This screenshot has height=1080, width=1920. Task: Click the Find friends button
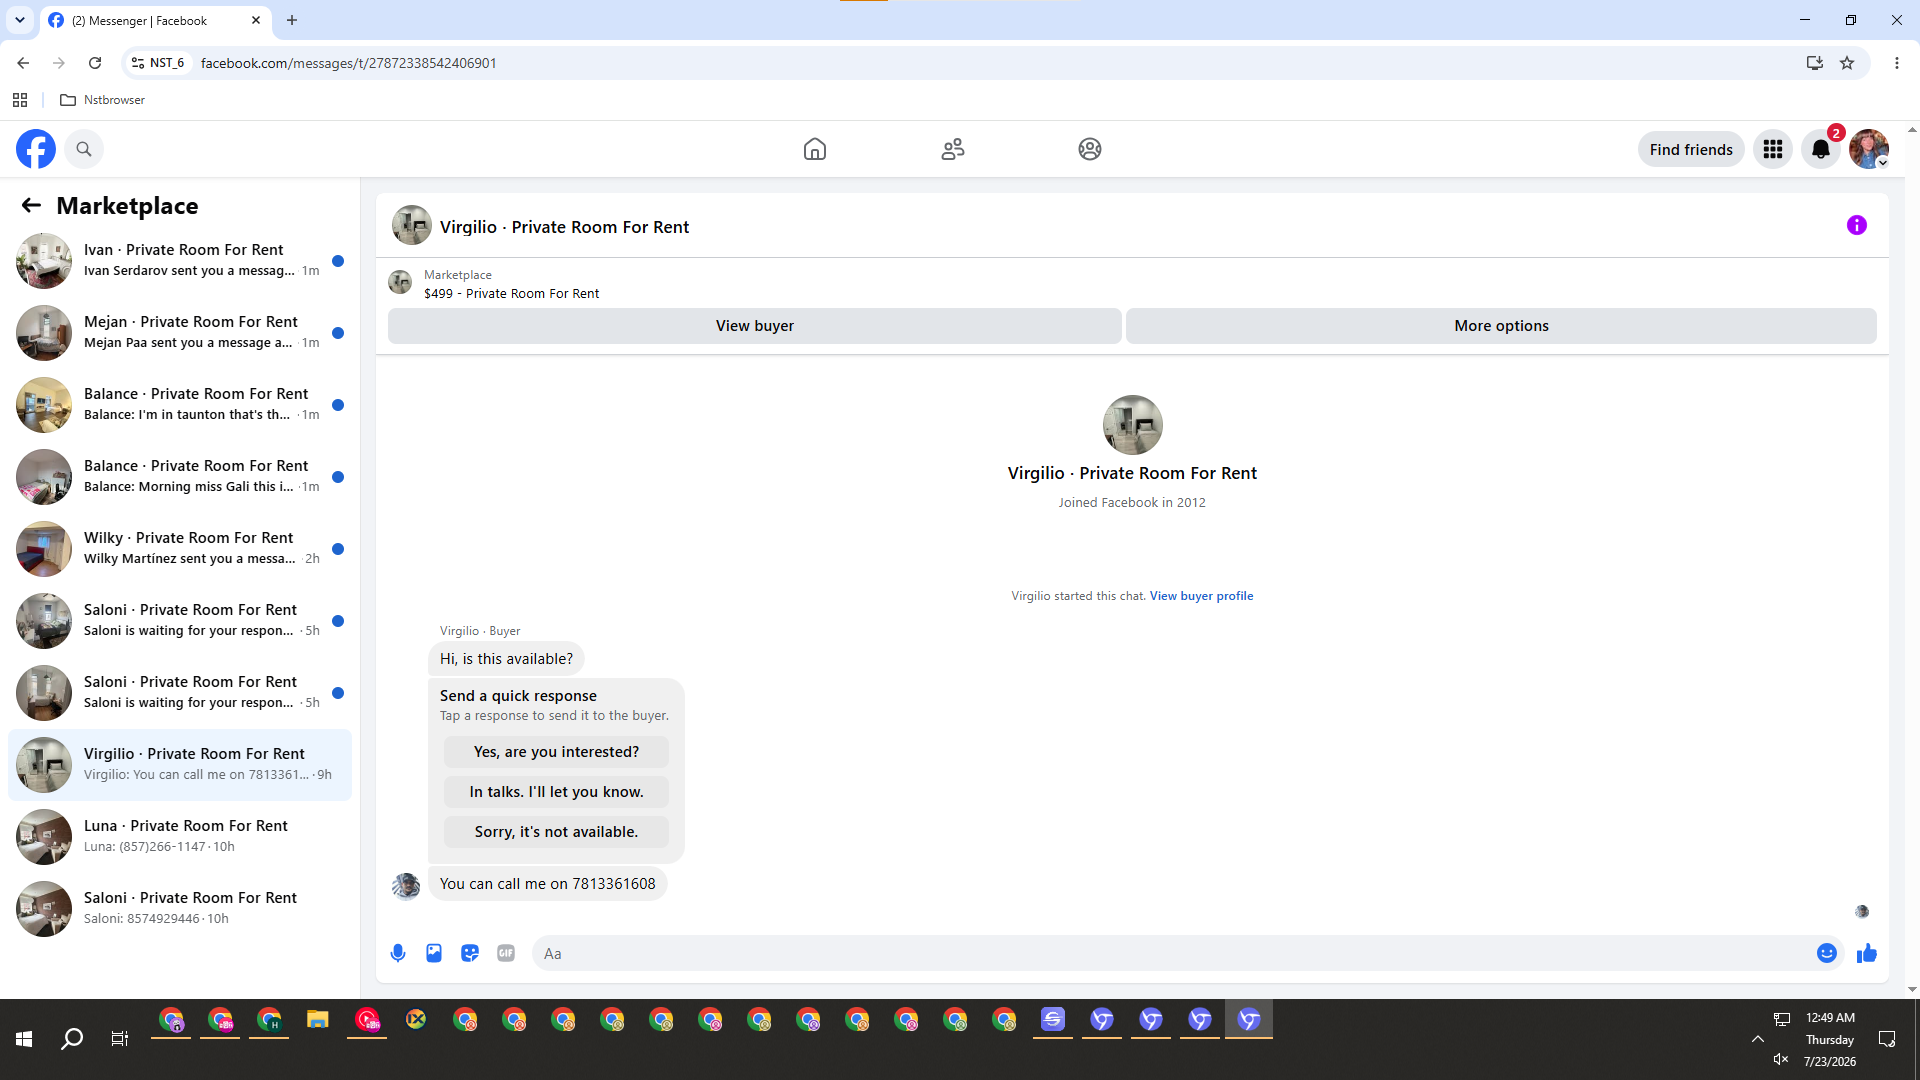(1691, 149)
